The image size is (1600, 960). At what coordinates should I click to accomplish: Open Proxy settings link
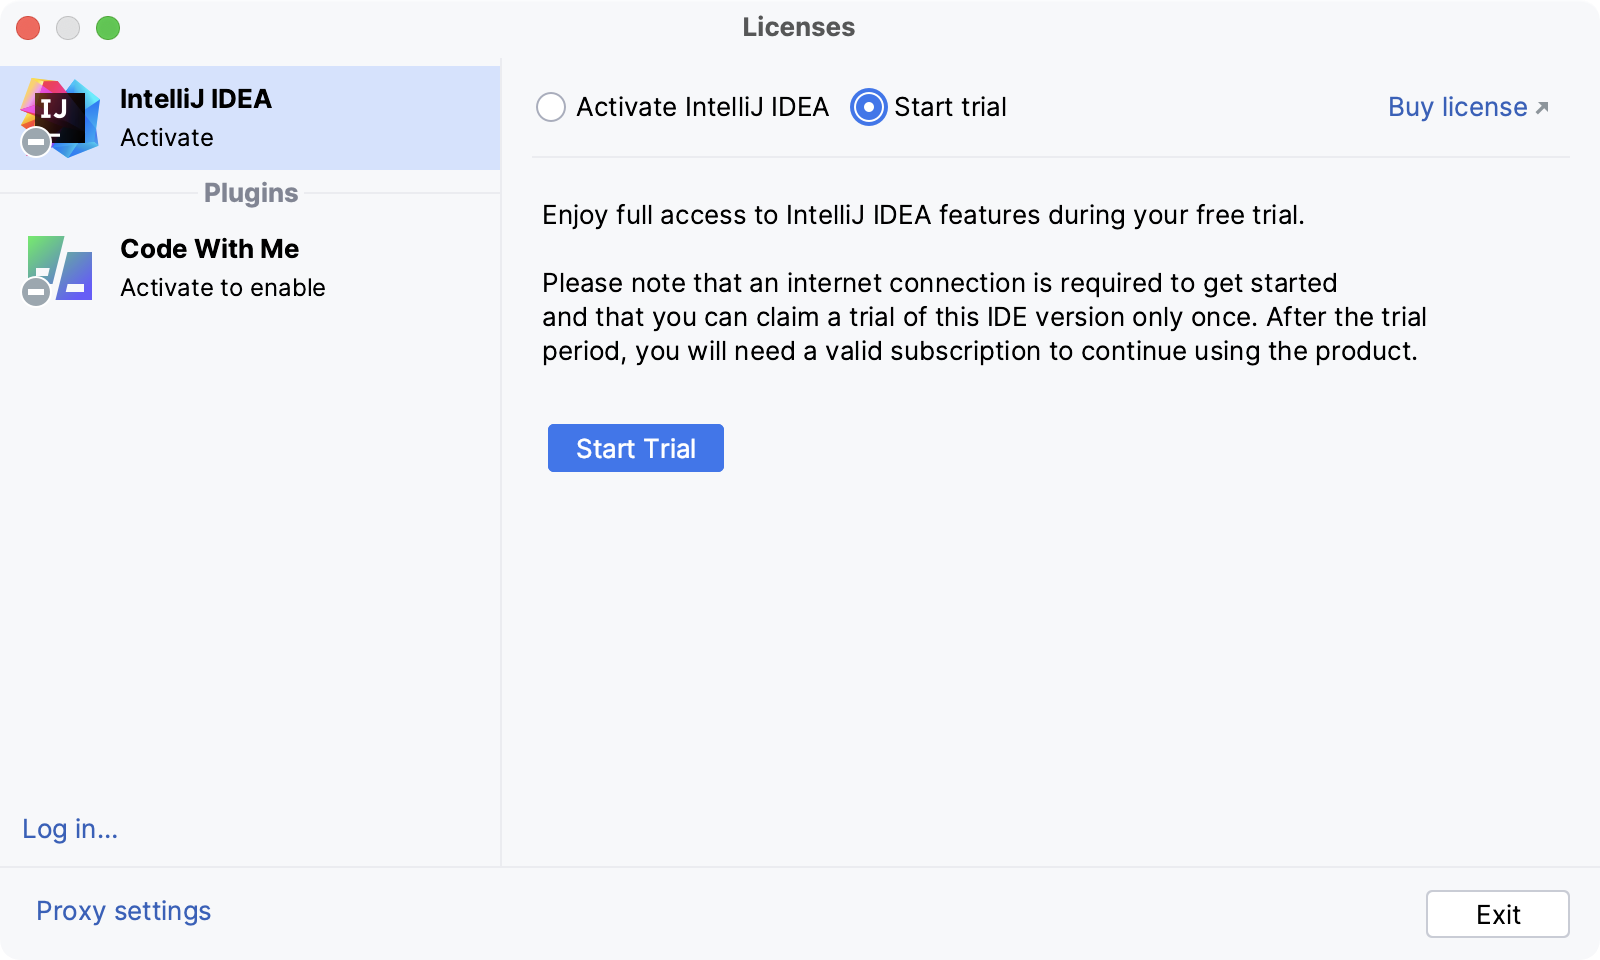(x=124, y=911)
